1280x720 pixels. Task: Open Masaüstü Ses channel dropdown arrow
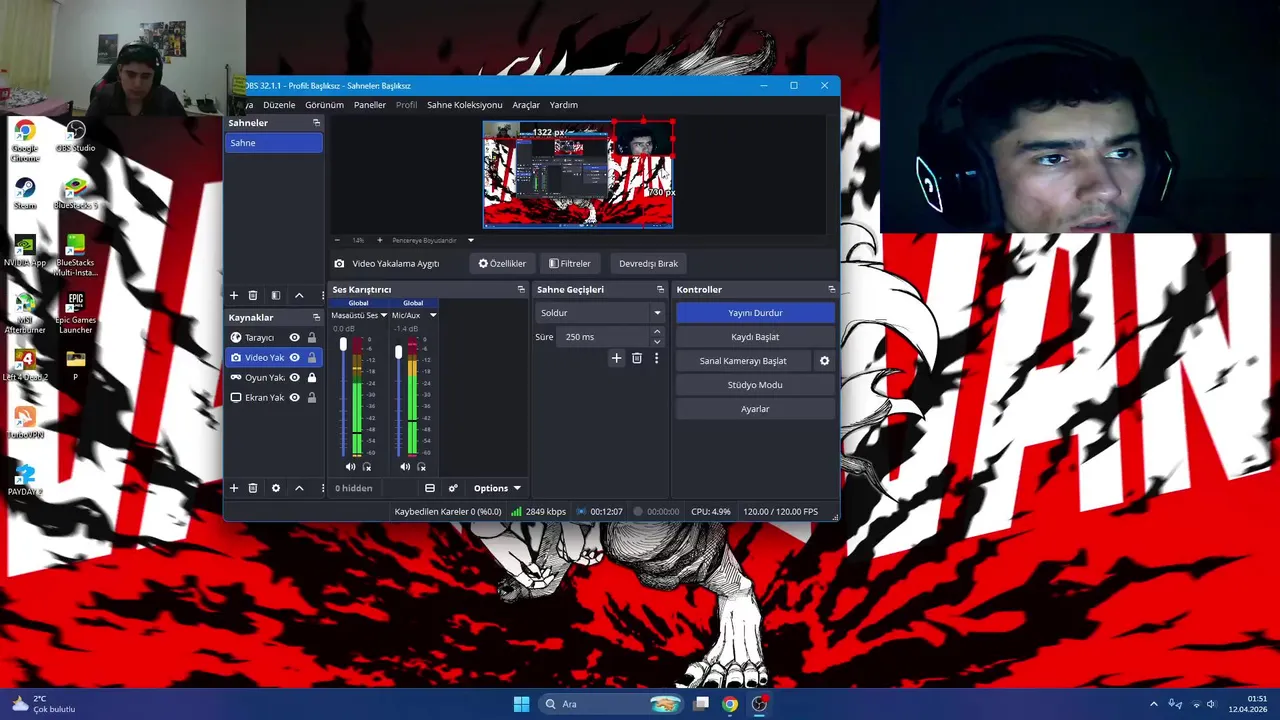(383, 316)
